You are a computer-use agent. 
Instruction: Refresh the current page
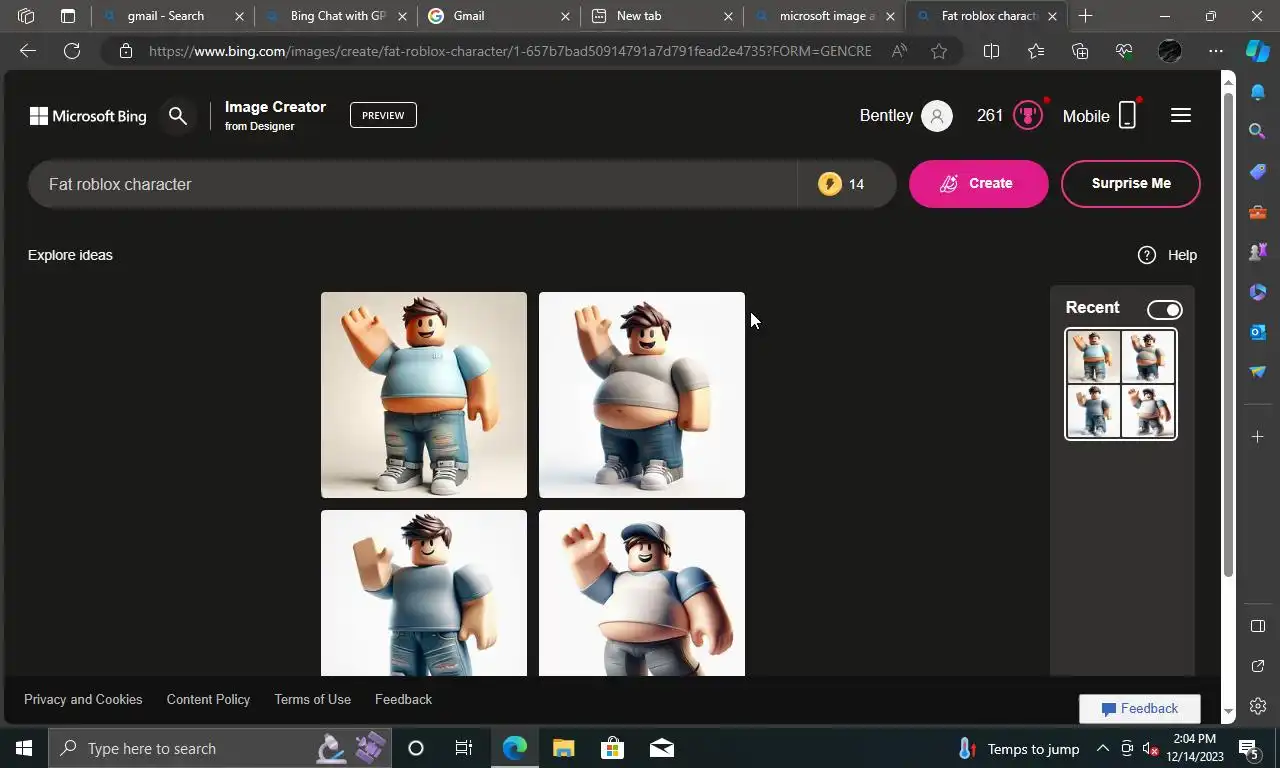pyautogui.click(x=72, y=51)
